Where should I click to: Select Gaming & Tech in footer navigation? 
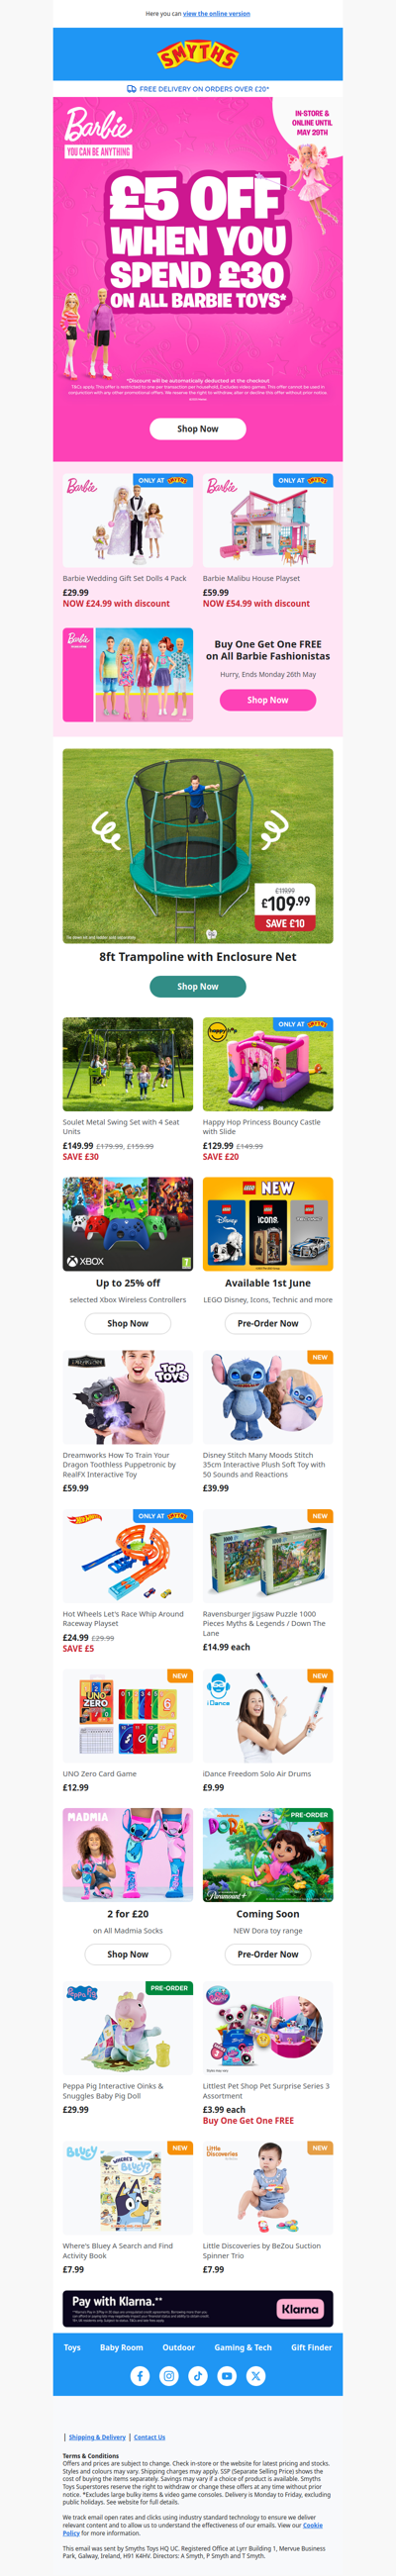coord(243,2346)
